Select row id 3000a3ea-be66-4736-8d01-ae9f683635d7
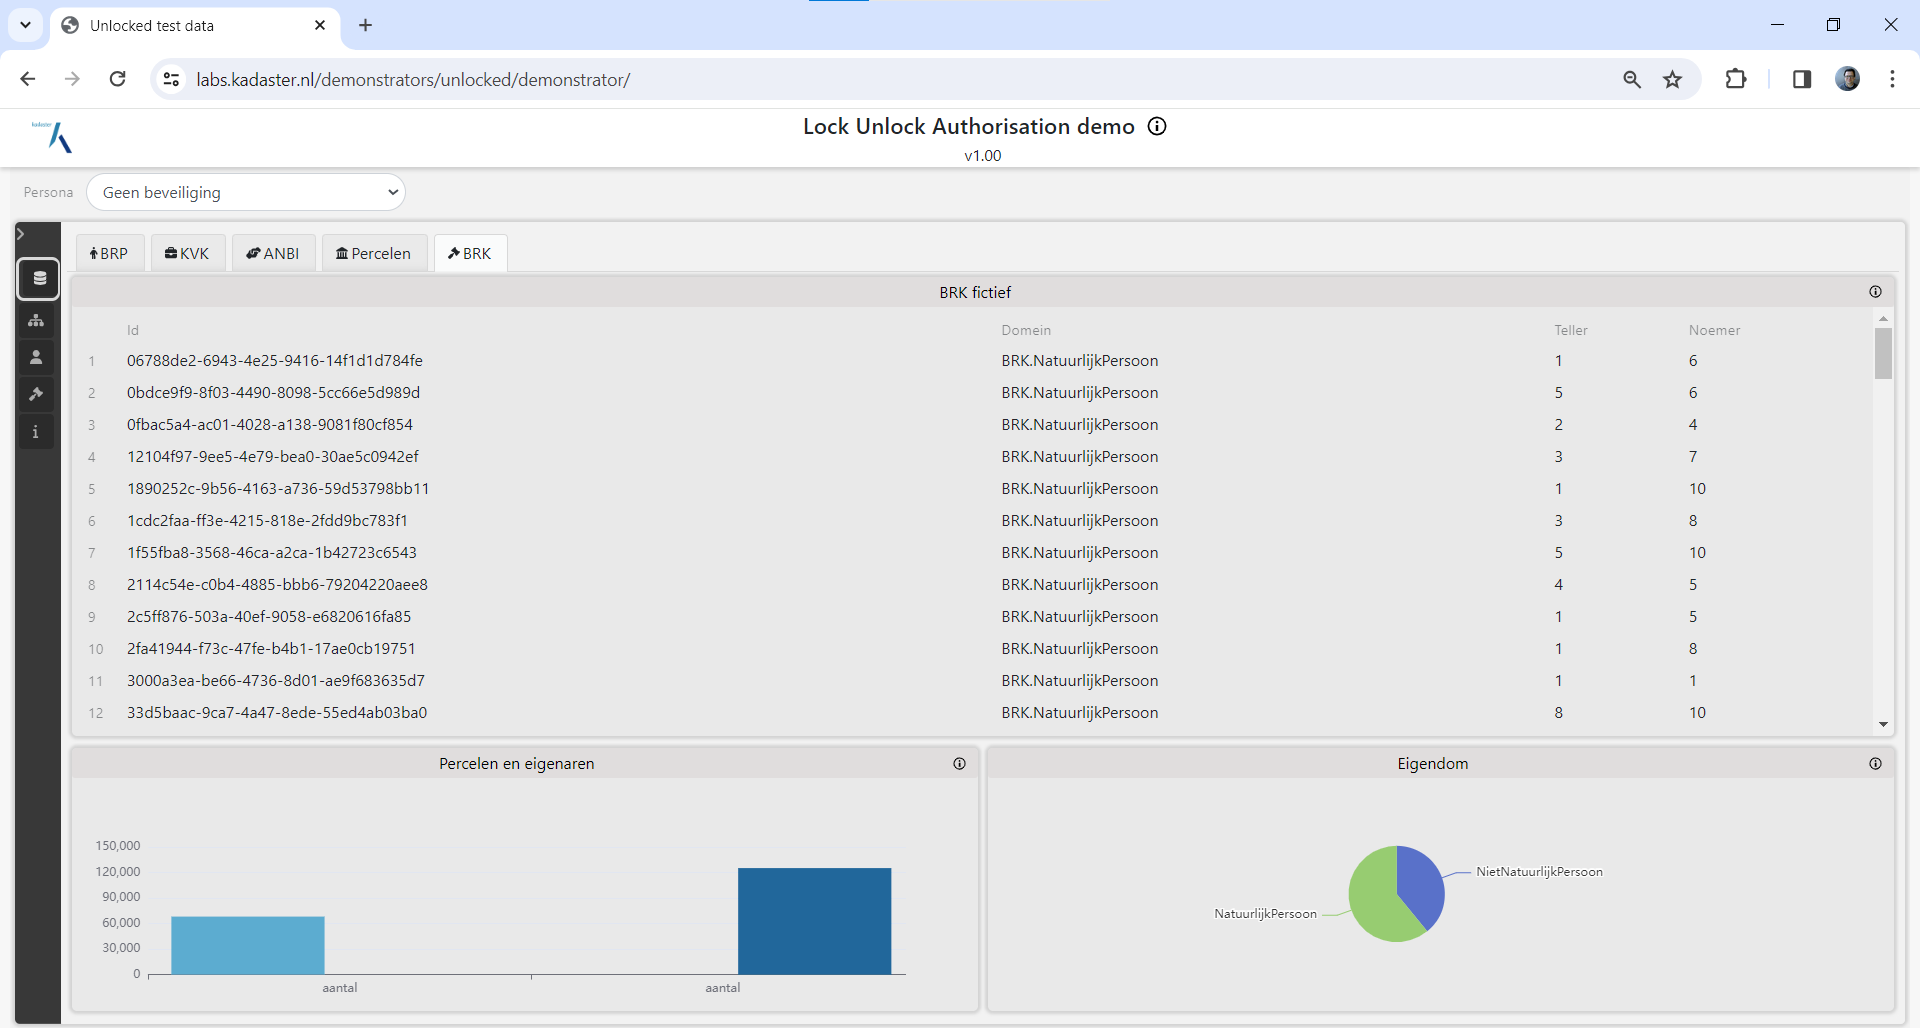 pyautogui.click(x=276, y=681)
